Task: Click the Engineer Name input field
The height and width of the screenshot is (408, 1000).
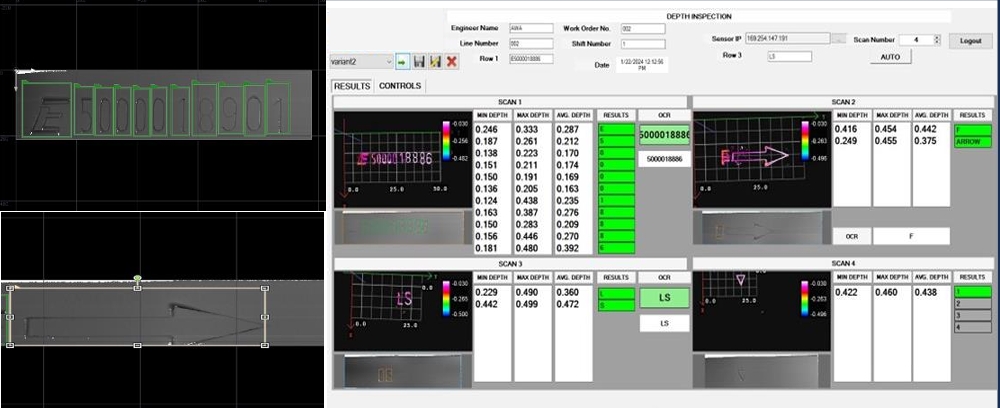Action: click(x=530, y=28)
